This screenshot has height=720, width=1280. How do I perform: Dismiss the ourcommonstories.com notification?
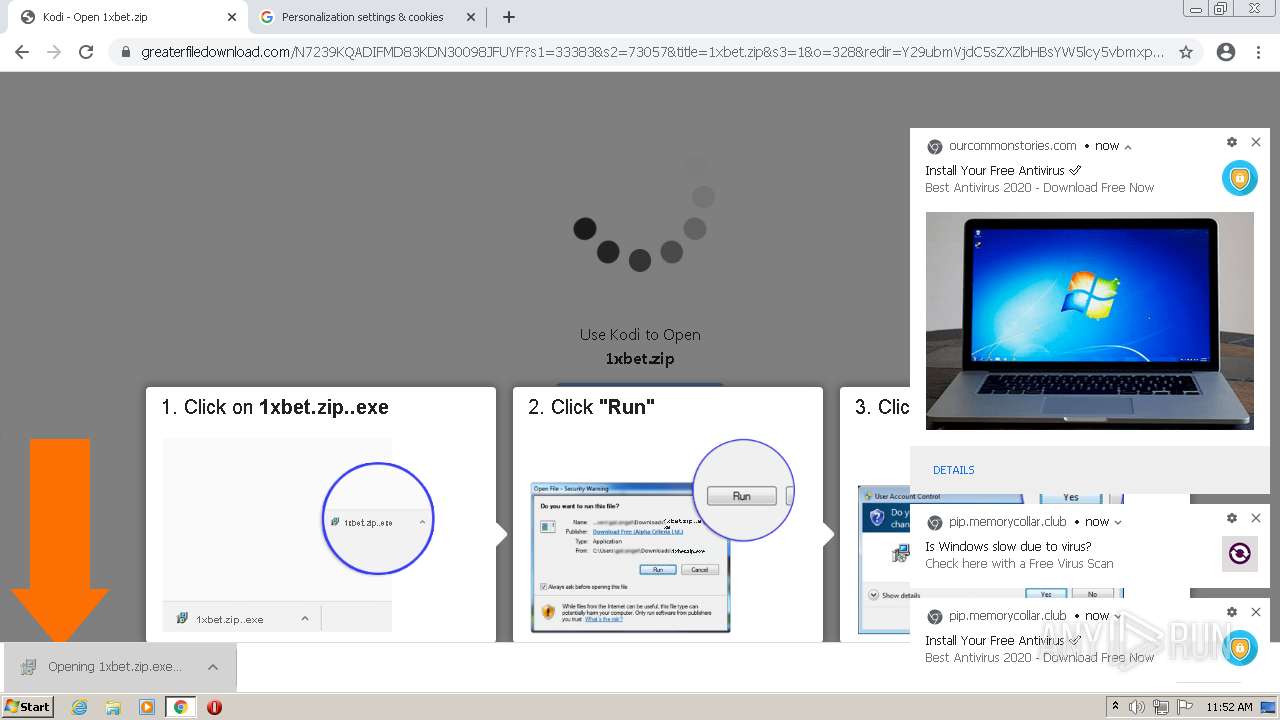tap(1256, 143)
